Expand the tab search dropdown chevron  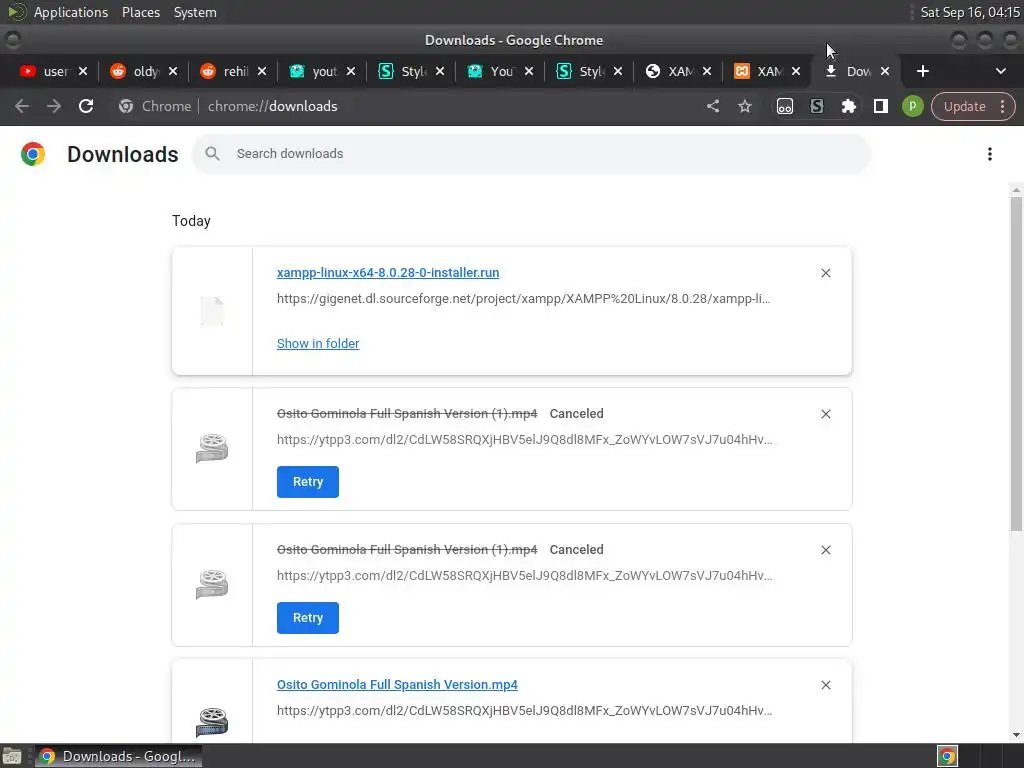point(1000,71)
